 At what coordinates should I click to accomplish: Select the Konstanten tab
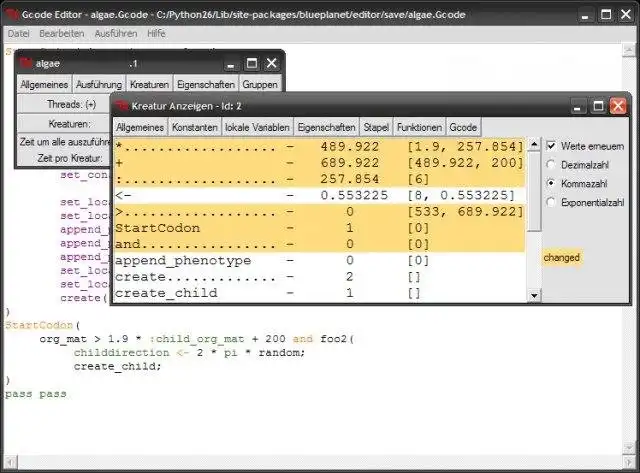click(195, 127)
